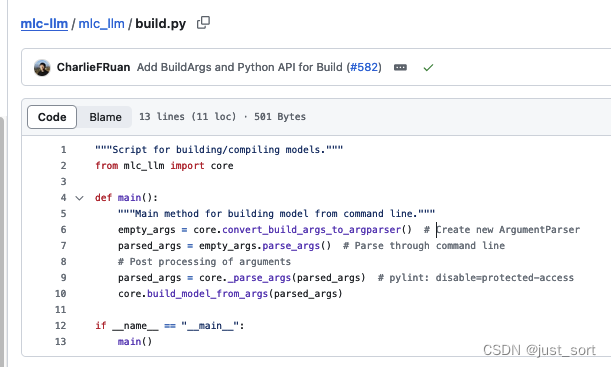This screenshot has height=367, width=611.
Task: Copy the build.py file path
Action: pyautogui.click(x=203, y=23)
